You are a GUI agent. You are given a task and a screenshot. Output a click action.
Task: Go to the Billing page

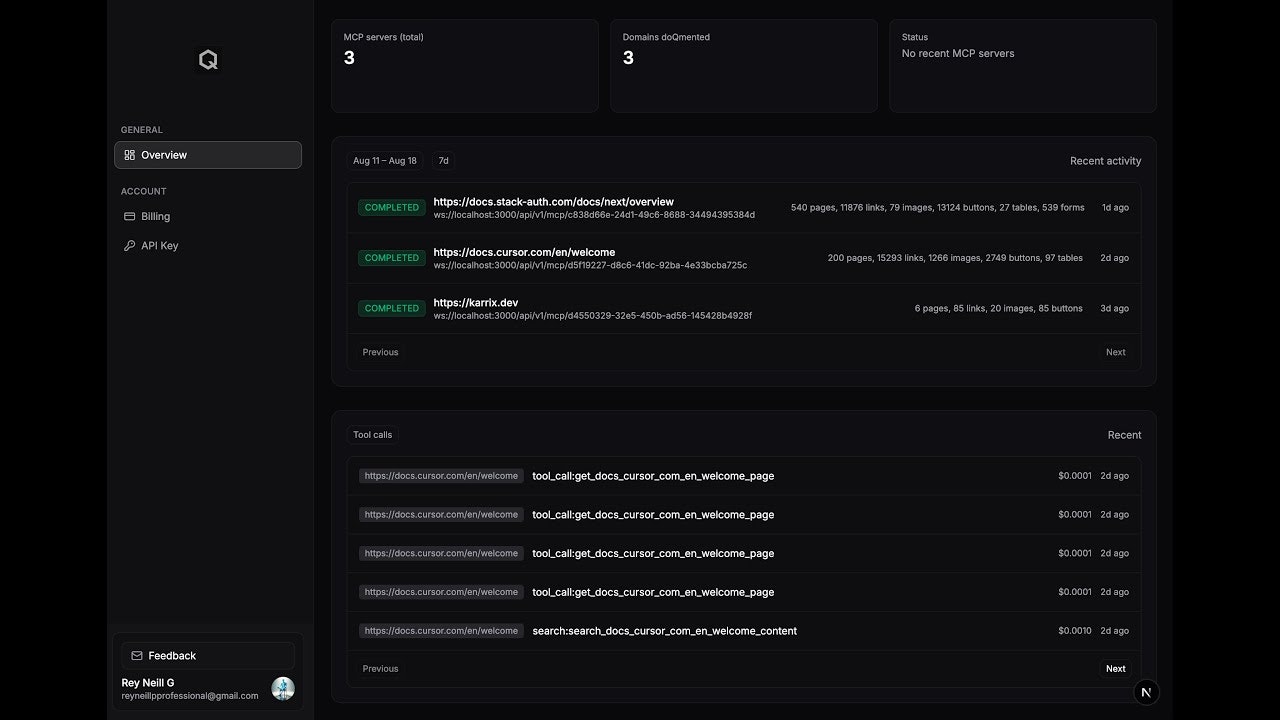pyautogui.click(x=155, y=216)
